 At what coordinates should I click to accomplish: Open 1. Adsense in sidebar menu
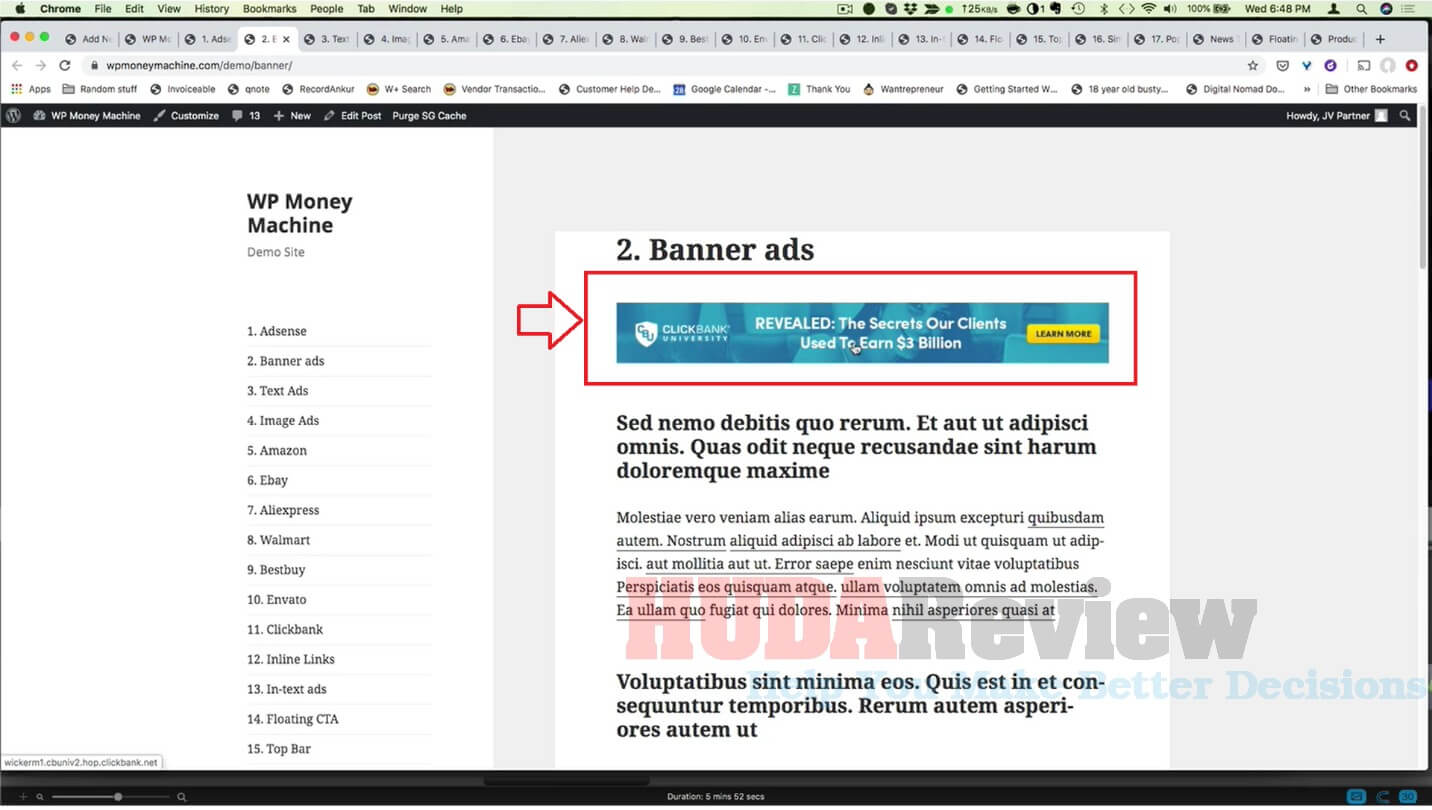(277, 331)
